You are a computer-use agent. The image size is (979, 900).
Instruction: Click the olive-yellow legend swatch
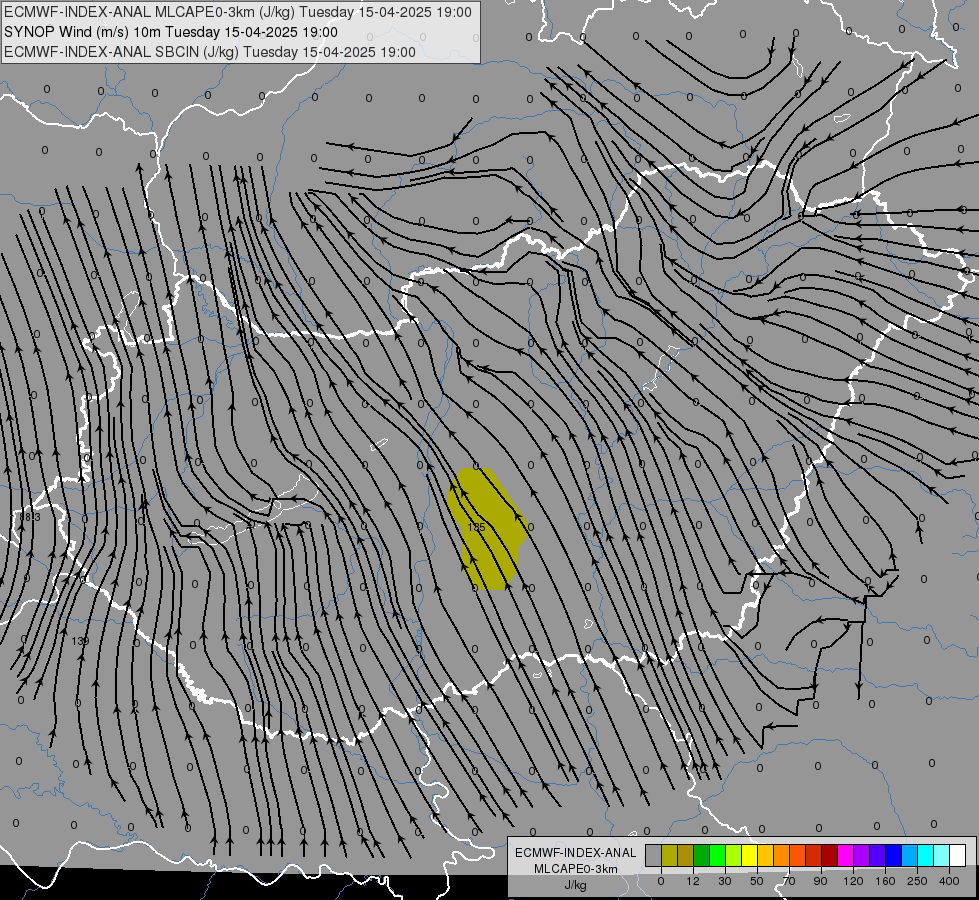pyautogui.click(x=670, y=855)
